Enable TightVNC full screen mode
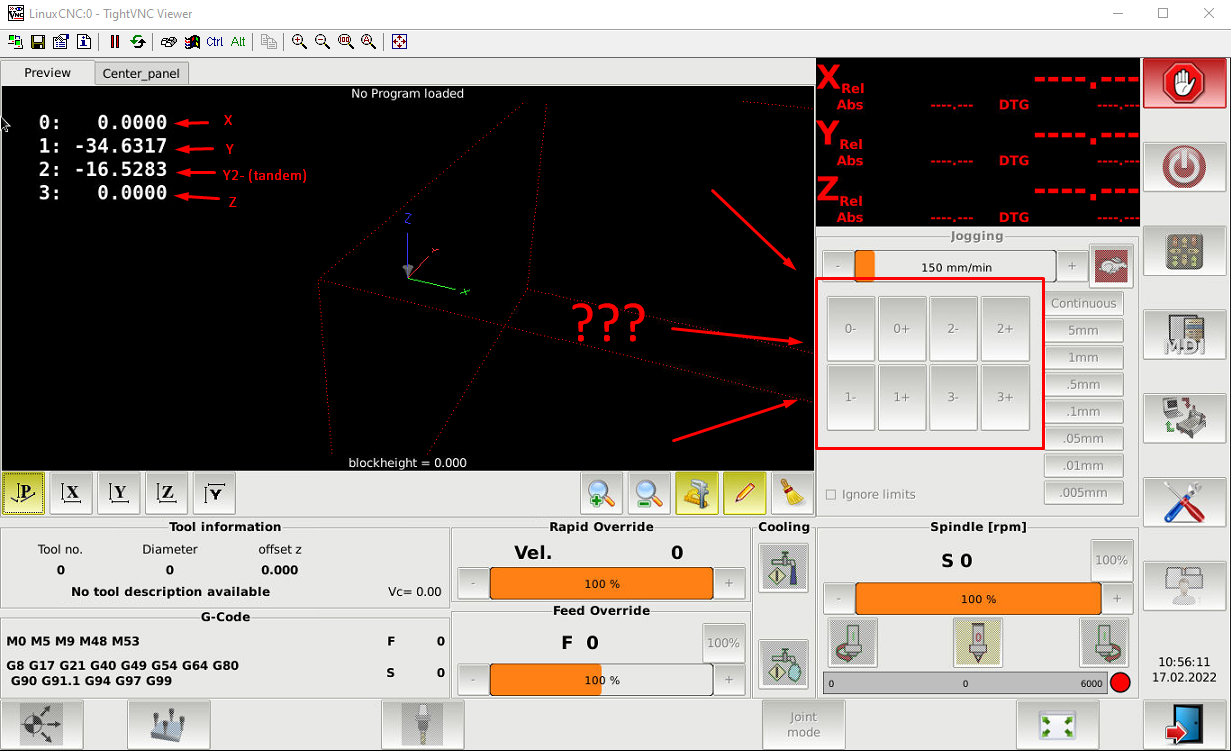This screenshot has width=1231, height=751. coord(399,42)
